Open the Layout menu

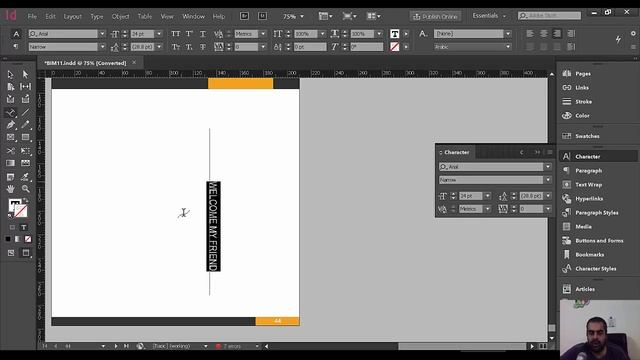pyautogui.click(x=73, y=16)
